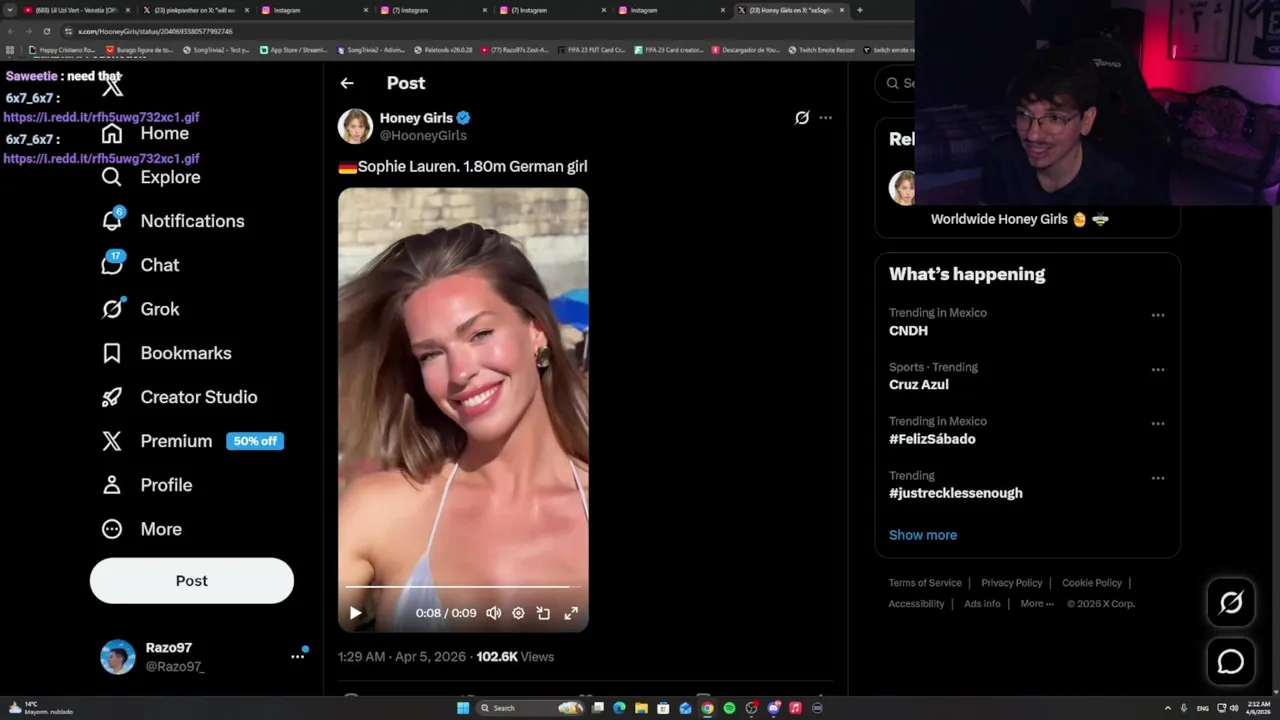Open Bookmarks icon in sidebar

[112, 353]
